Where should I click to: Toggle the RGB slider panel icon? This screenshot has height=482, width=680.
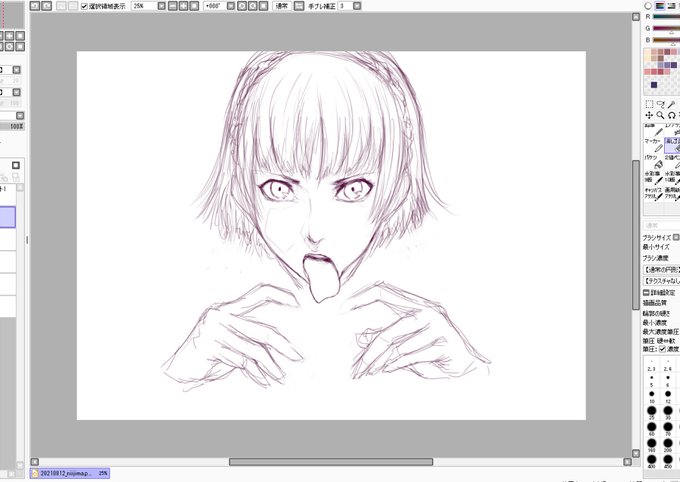(660, 6)
